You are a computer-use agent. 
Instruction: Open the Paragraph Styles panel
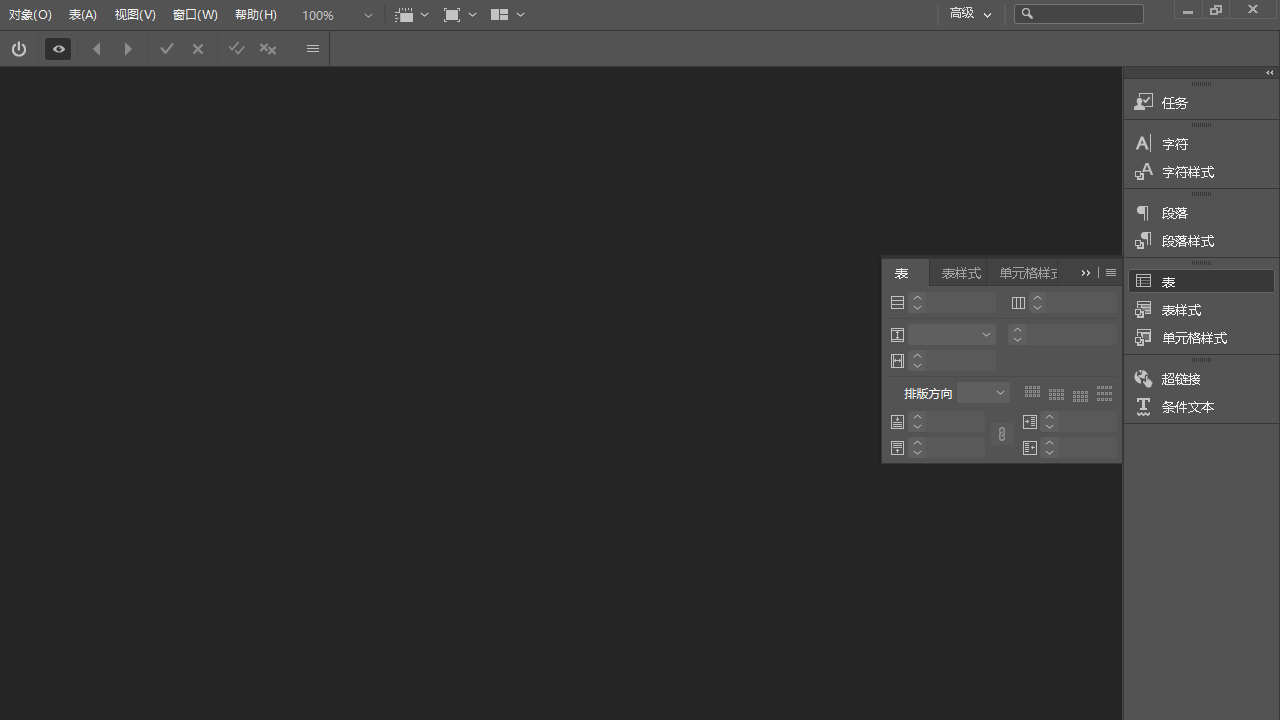[1188, 241]
